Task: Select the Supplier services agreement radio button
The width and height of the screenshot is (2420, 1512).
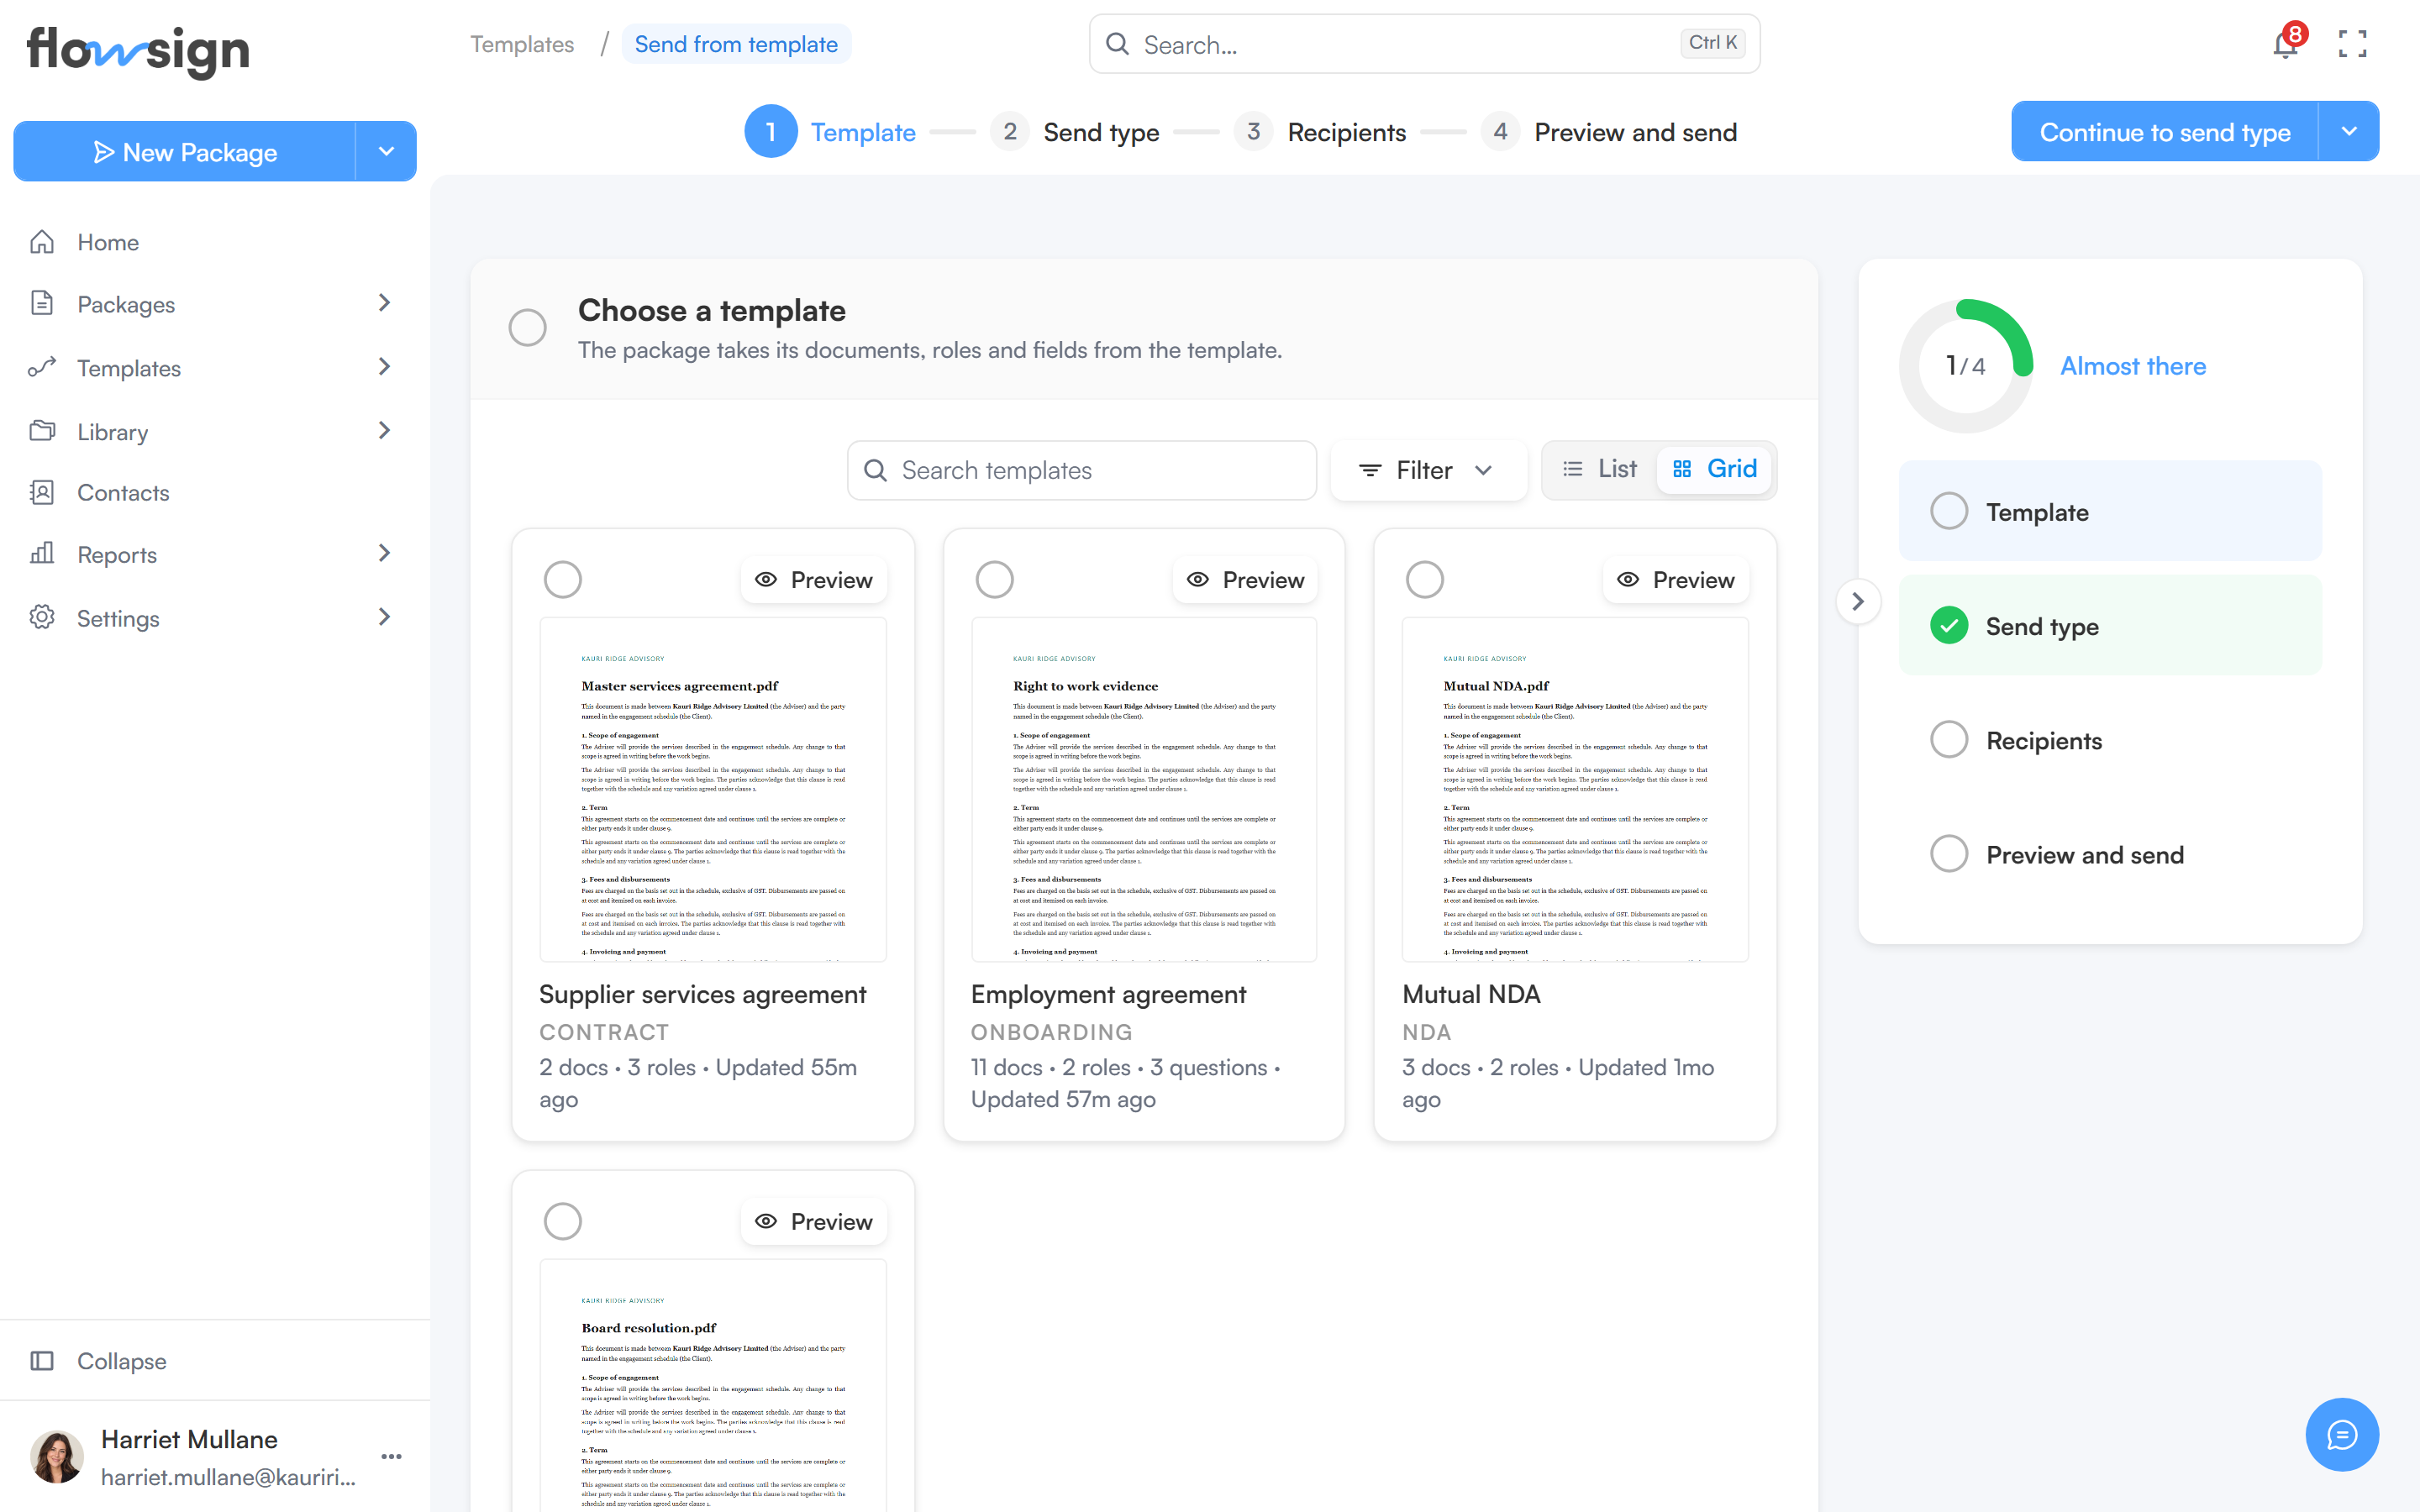Action: click(x=563, y=580)
